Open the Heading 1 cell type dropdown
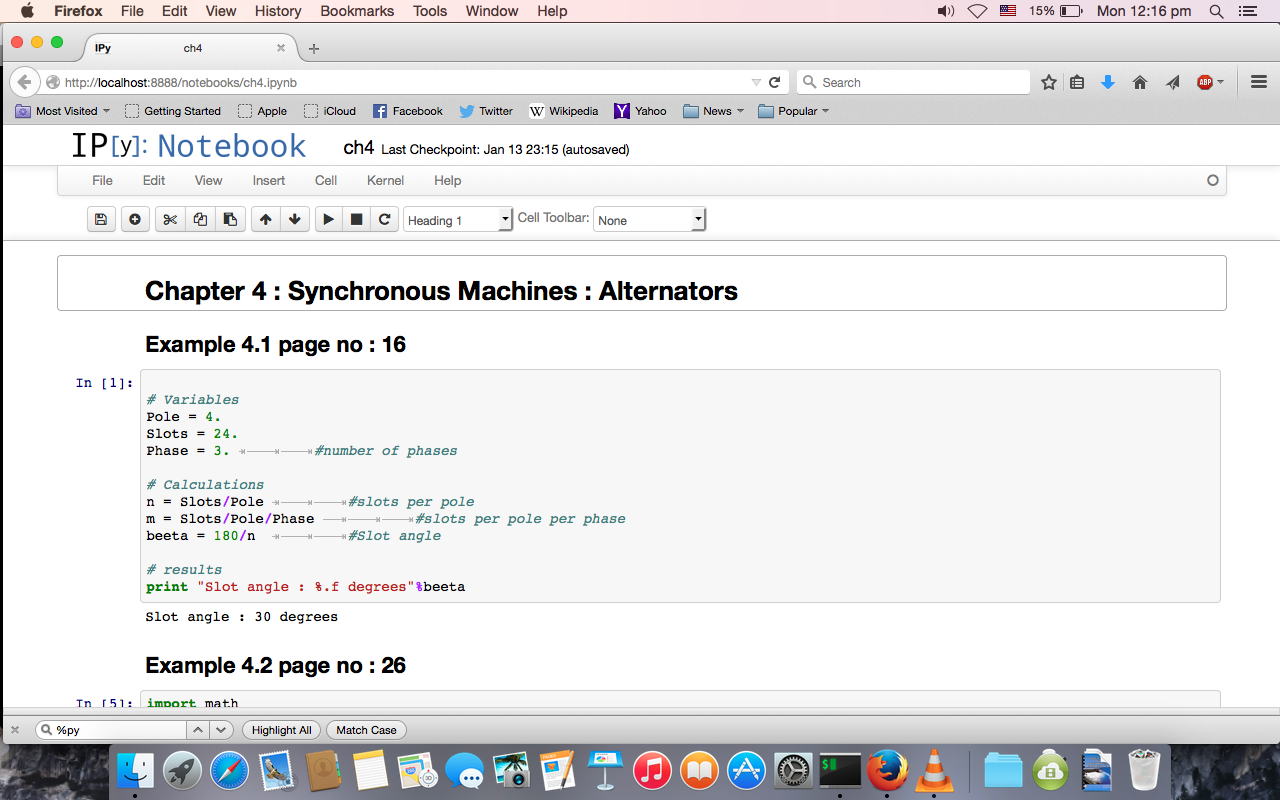 click(x=458, y=220)
